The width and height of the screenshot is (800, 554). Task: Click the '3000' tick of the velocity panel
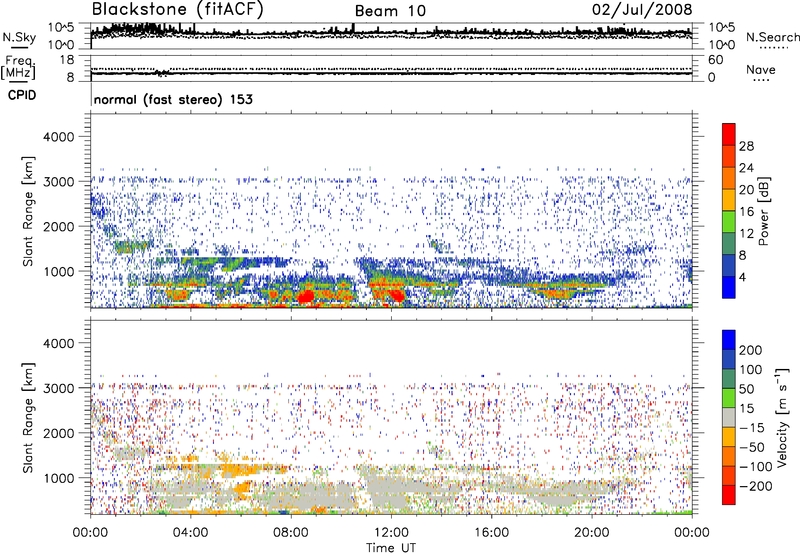pos(59,388)
